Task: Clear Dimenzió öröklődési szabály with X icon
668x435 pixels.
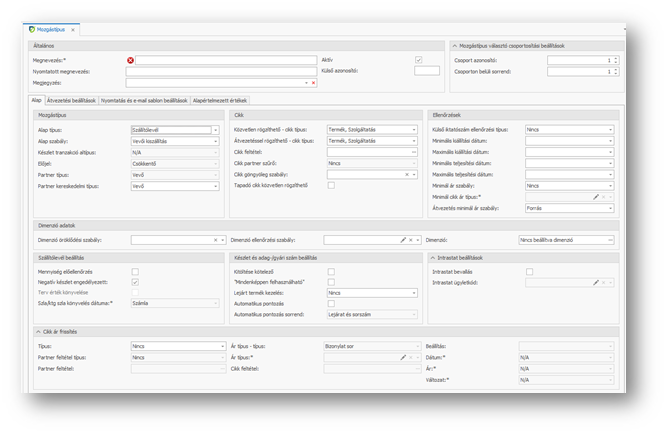Action: click(216, 240)
